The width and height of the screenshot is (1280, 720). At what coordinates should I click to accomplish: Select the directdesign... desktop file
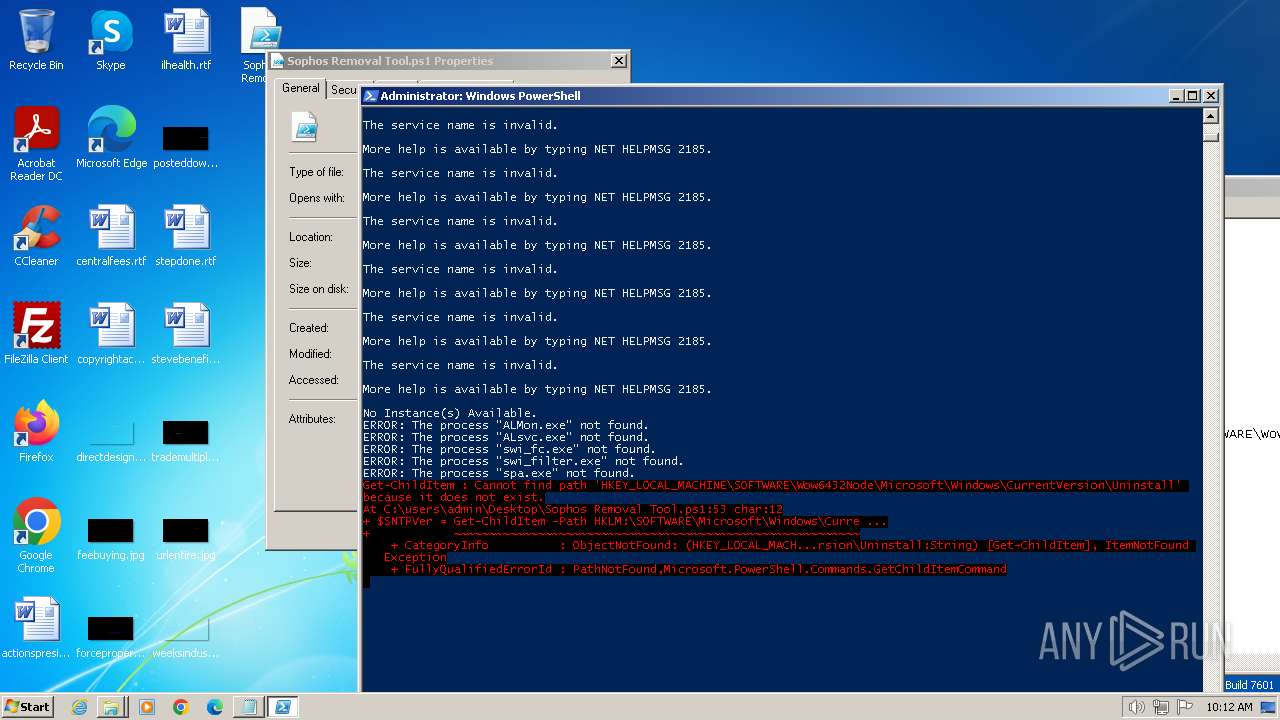coord(111,438)
